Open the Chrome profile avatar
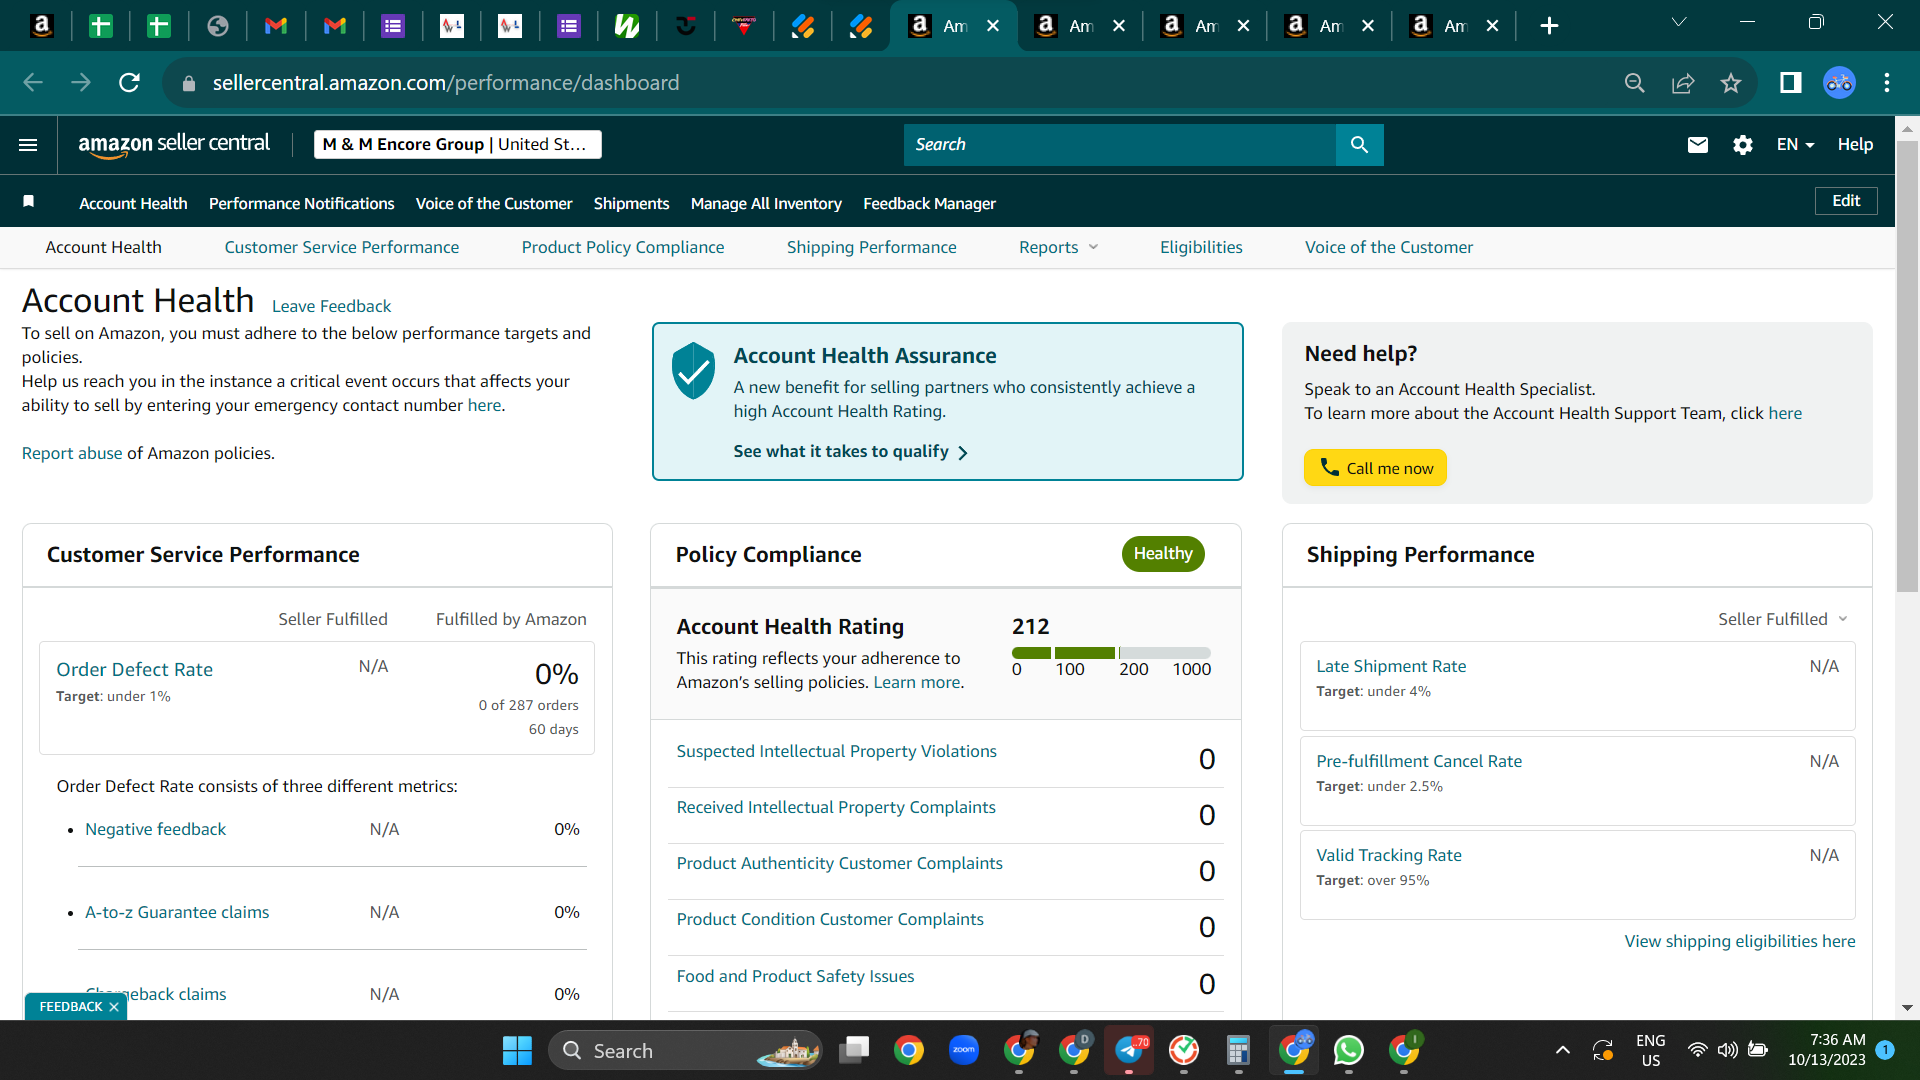This screenshot has width=1920, height=1080. [1839, 83]
